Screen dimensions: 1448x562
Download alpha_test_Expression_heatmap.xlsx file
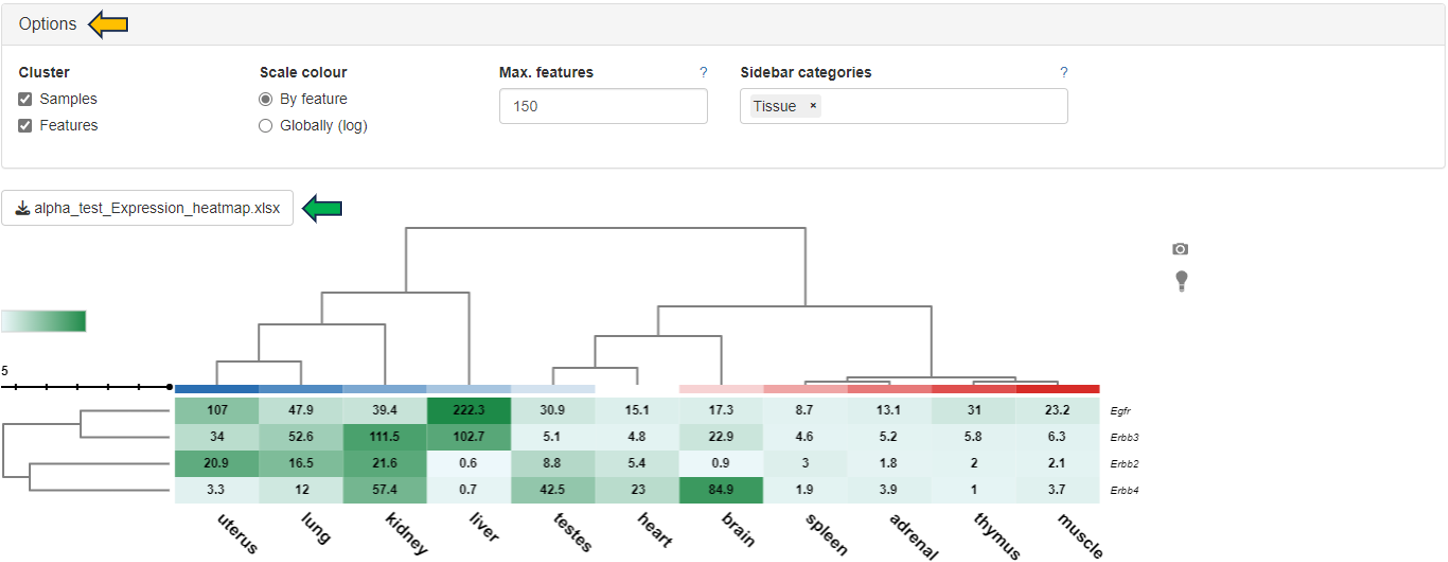pyautogui.click(x=147, y=208)
